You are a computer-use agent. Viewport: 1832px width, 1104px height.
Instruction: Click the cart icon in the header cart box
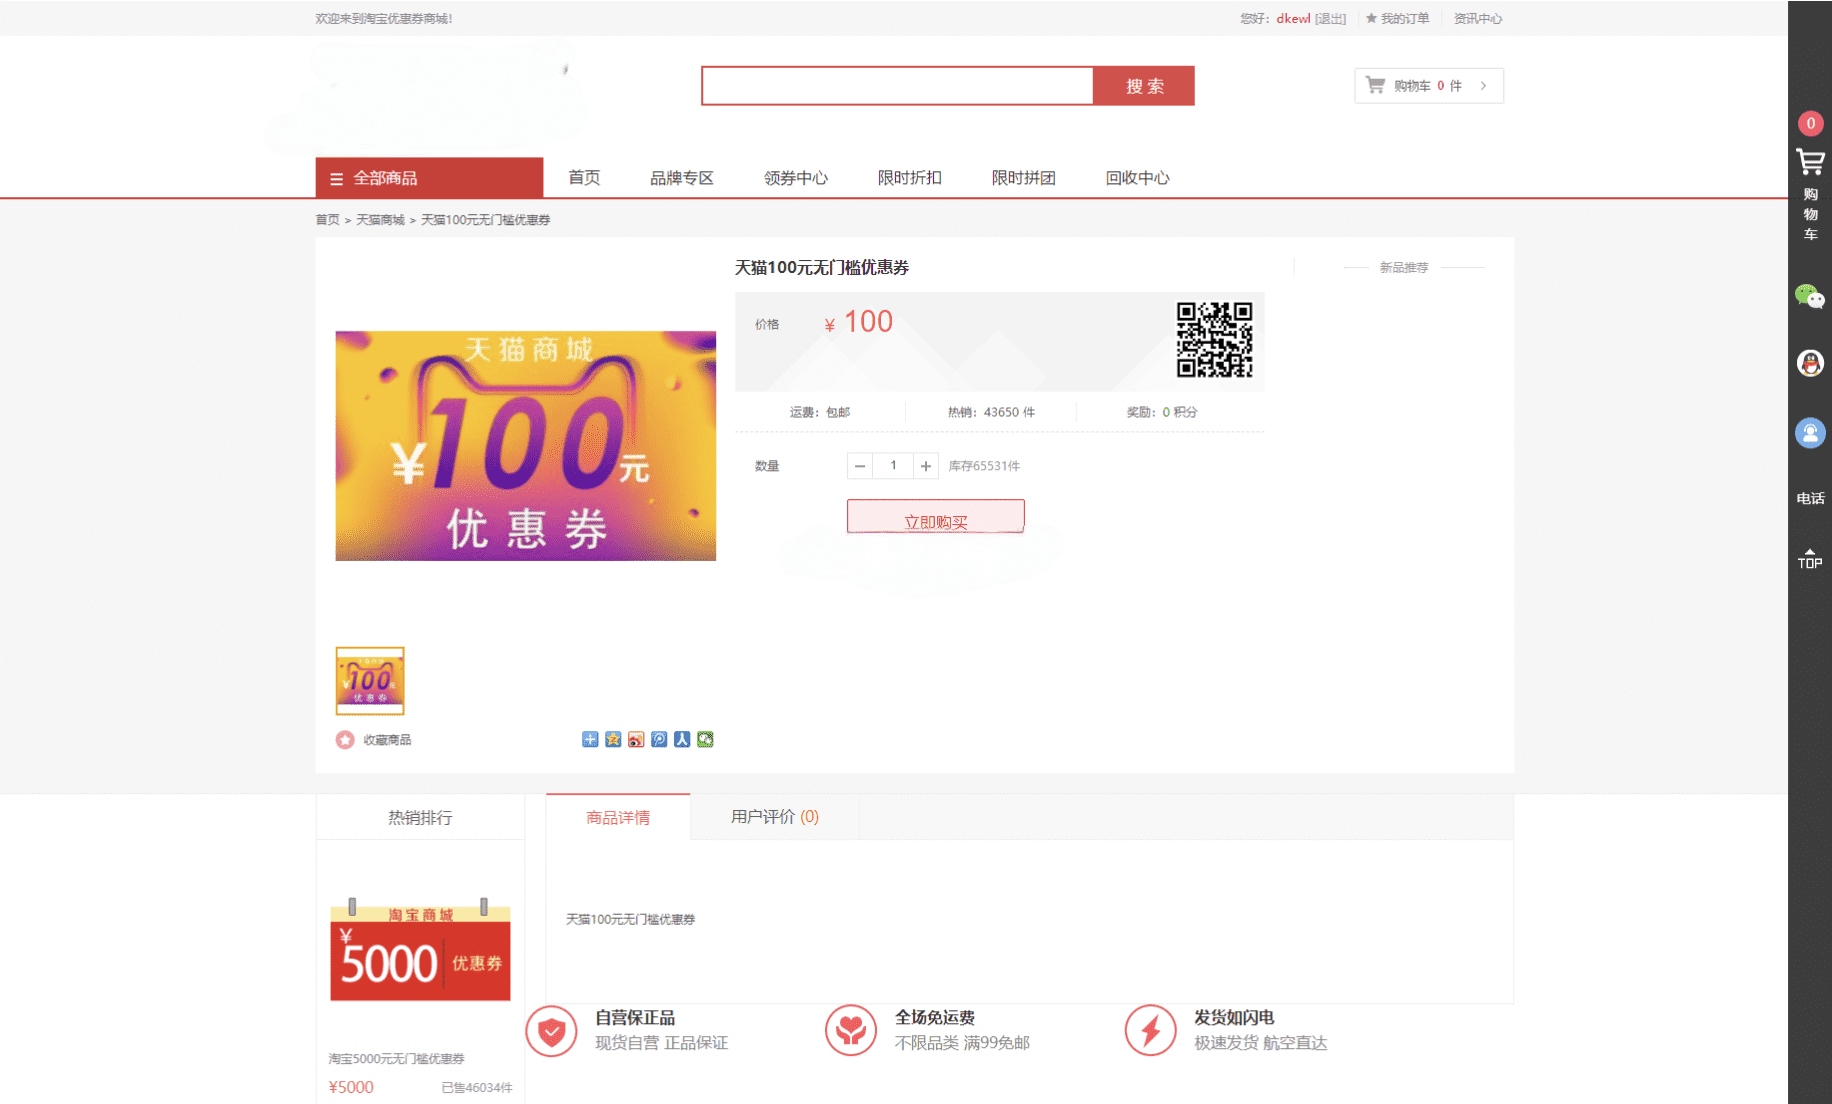pyautogui.click(x=1376, y=85)
